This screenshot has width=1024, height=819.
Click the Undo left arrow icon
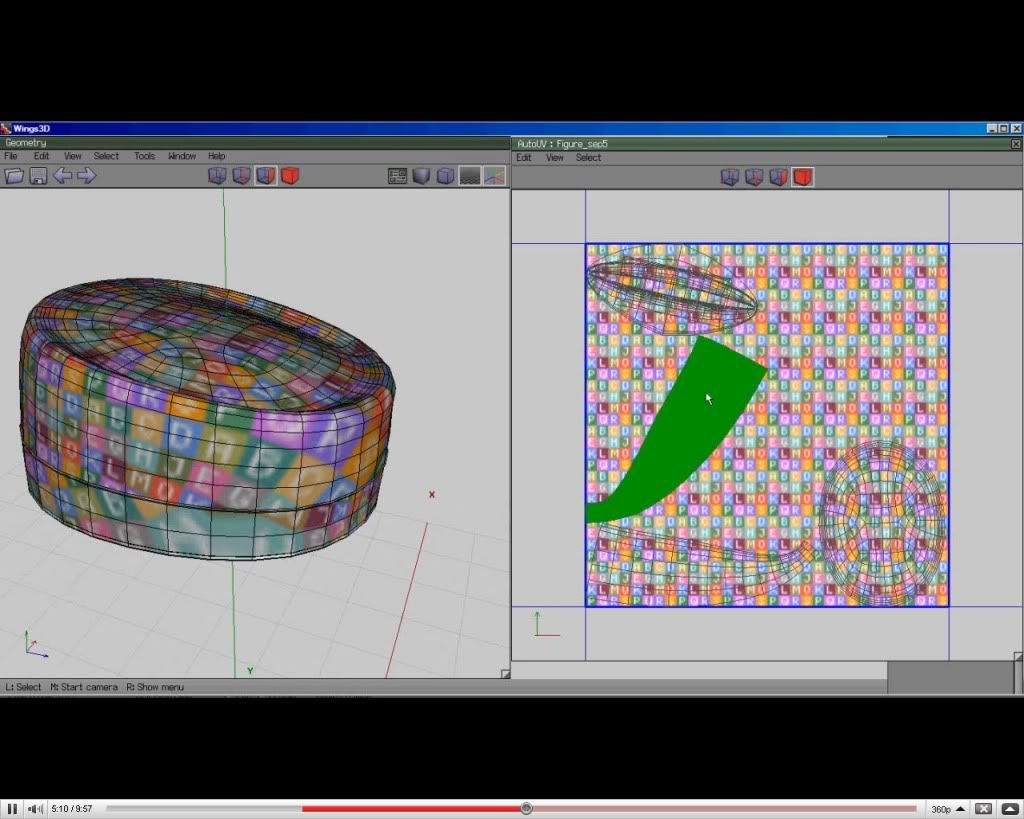(62, 176)
